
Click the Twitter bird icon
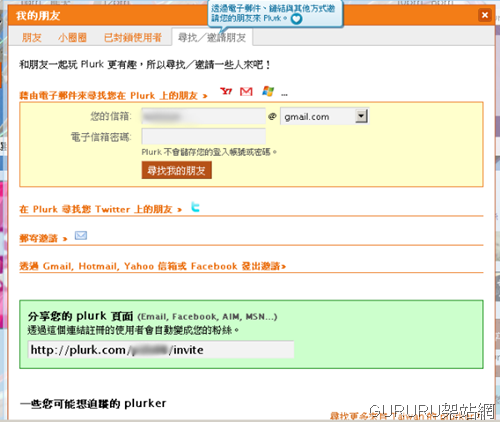(195, 207)
